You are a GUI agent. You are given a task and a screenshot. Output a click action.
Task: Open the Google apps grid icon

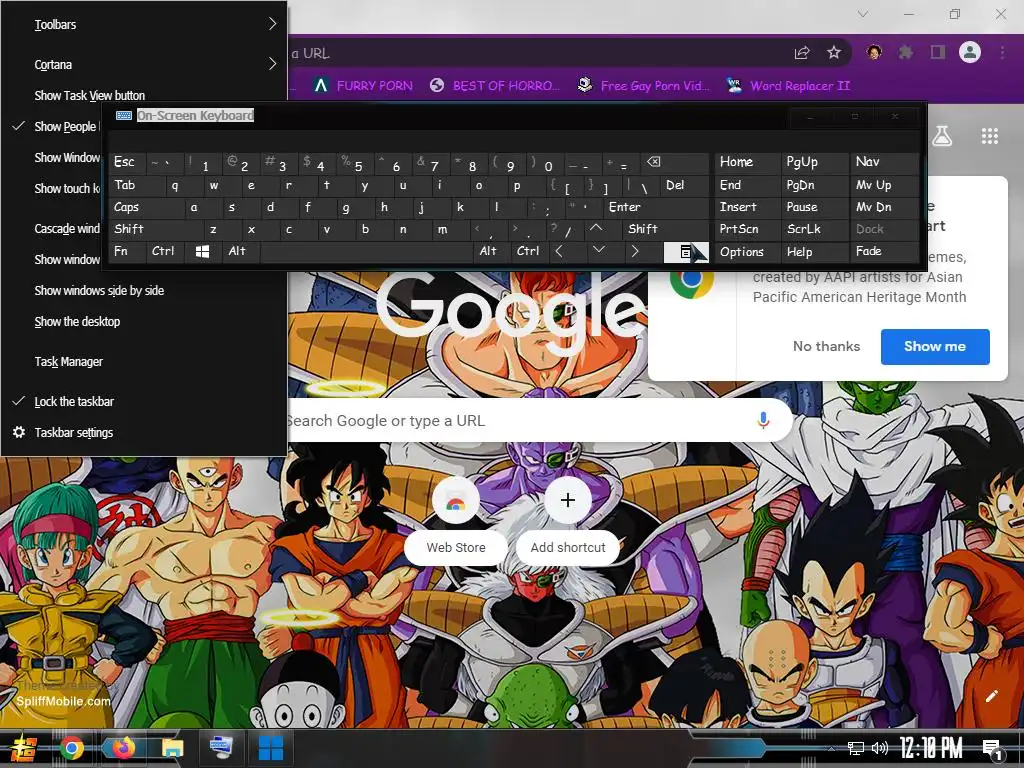tap(989, 136)
